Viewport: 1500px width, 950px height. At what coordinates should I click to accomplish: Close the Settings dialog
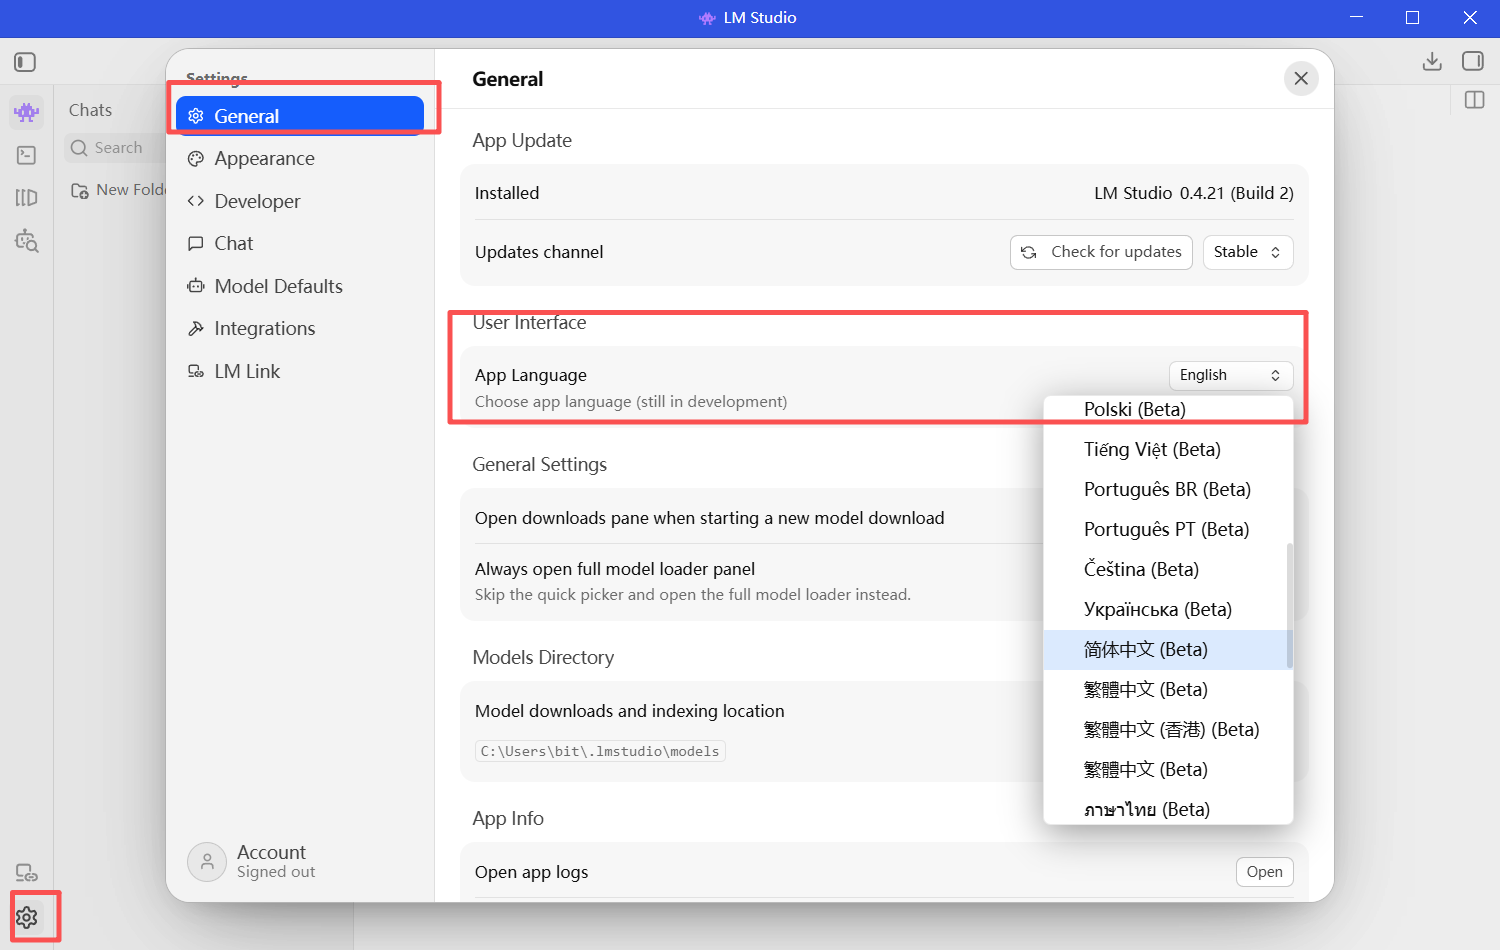click(x=1301, y=78)
